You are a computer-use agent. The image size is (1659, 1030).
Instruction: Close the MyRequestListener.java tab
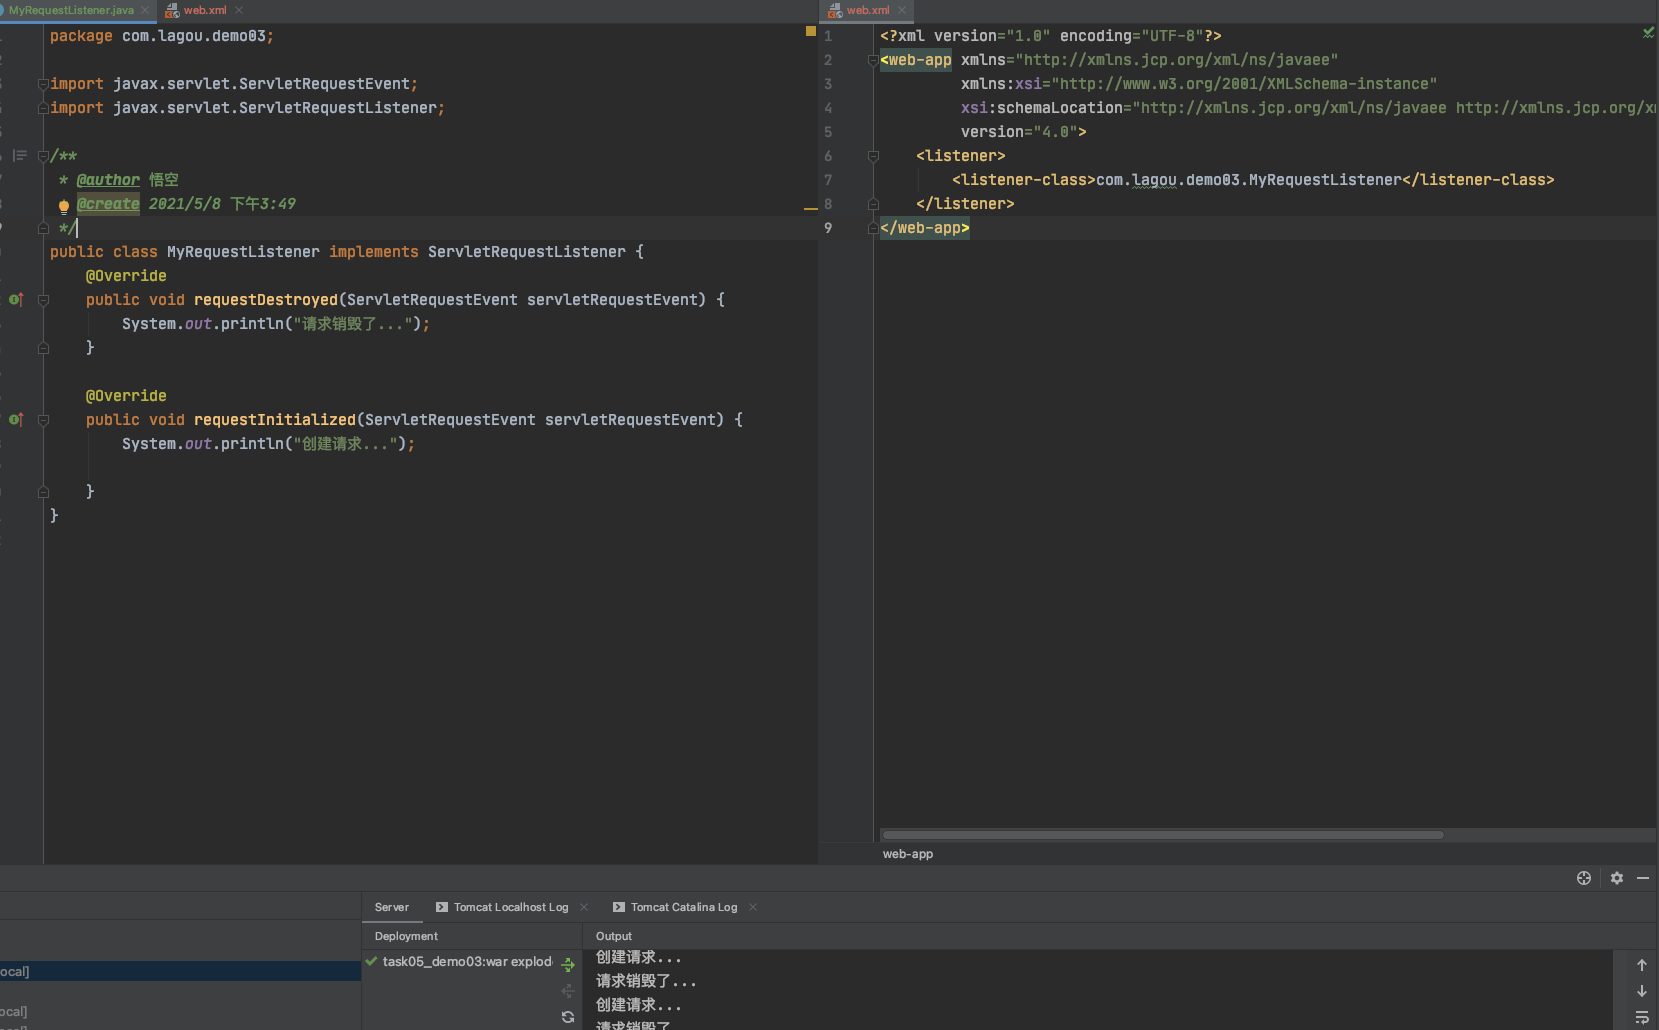[145, 10]
